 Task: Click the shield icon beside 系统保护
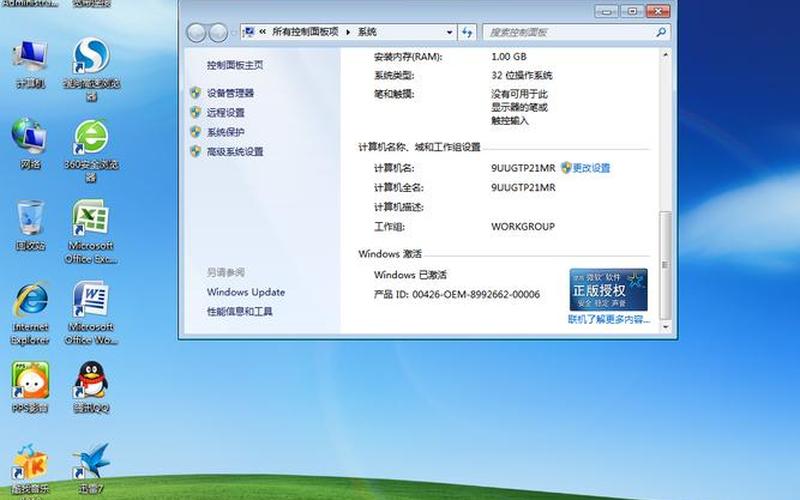click(x=195, y=132)
